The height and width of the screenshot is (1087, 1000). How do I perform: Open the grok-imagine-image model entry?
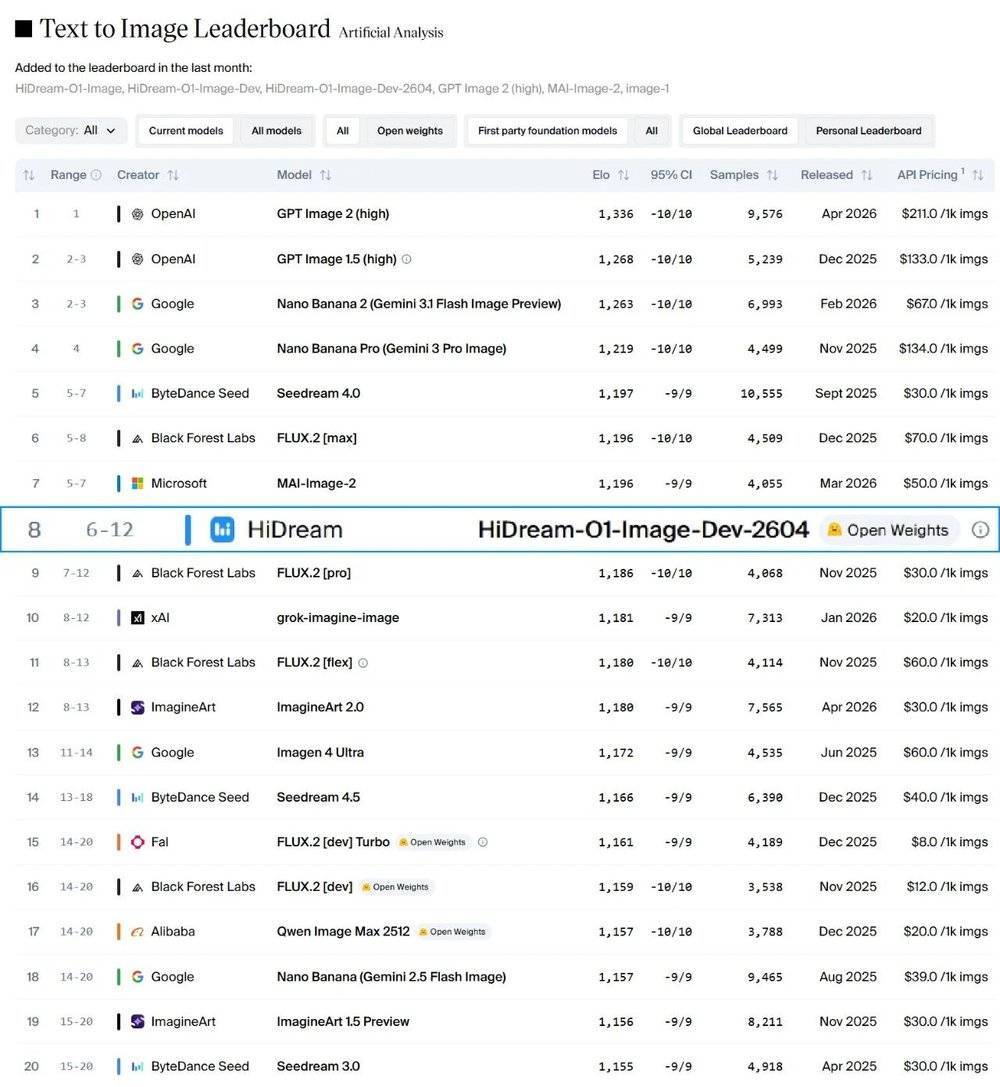click(337, 617)
